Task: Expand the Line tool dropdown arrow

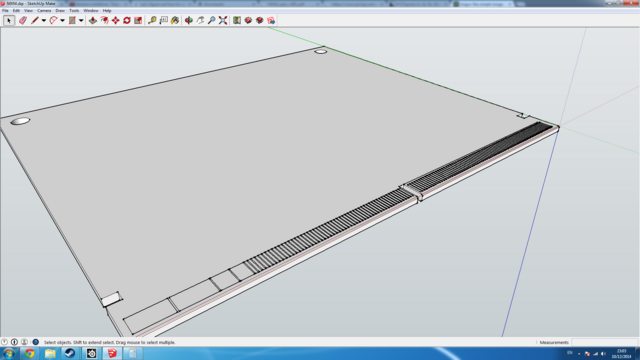Action: [43, 20]
